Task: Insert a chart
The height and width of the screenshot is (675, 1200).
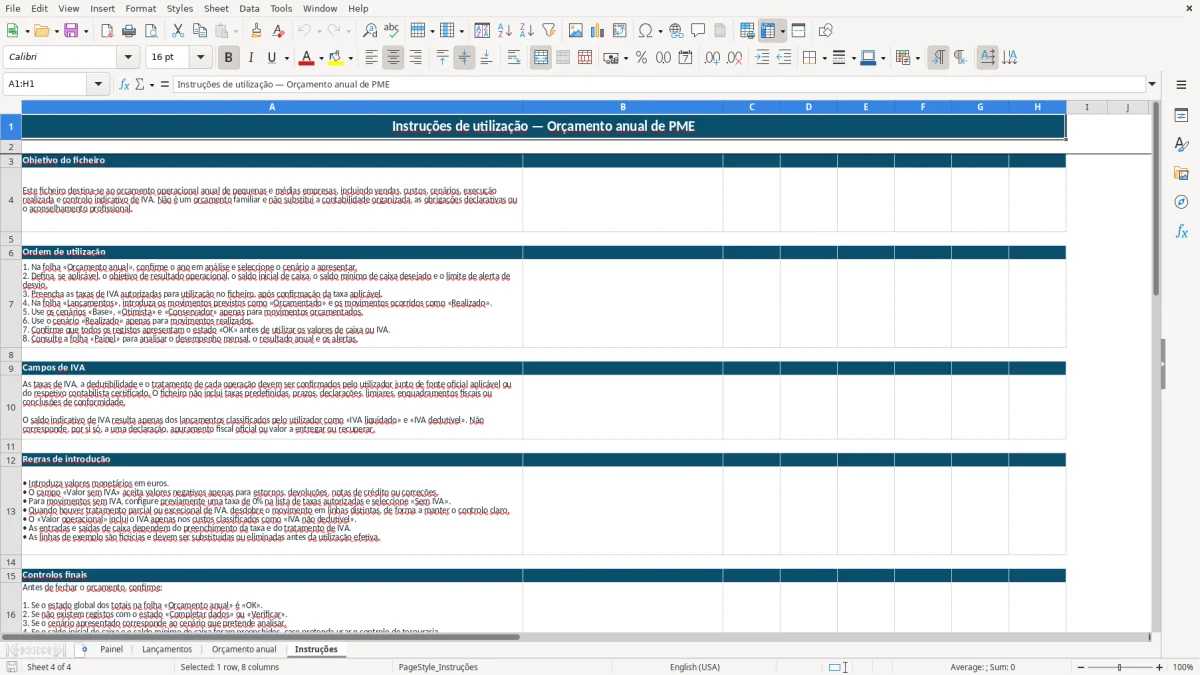Action: click(x=598, y=31)
